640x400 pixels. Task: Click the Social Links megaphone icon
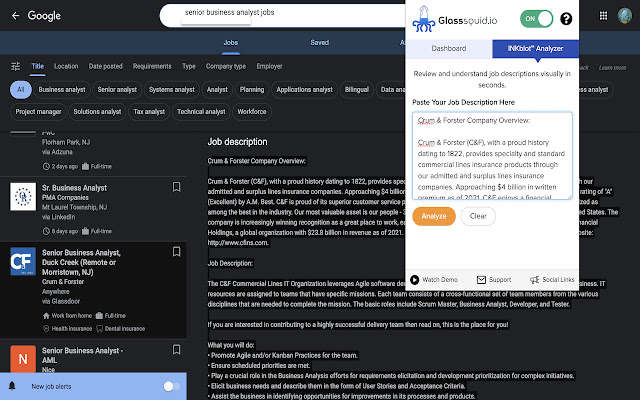pos(534,280)
